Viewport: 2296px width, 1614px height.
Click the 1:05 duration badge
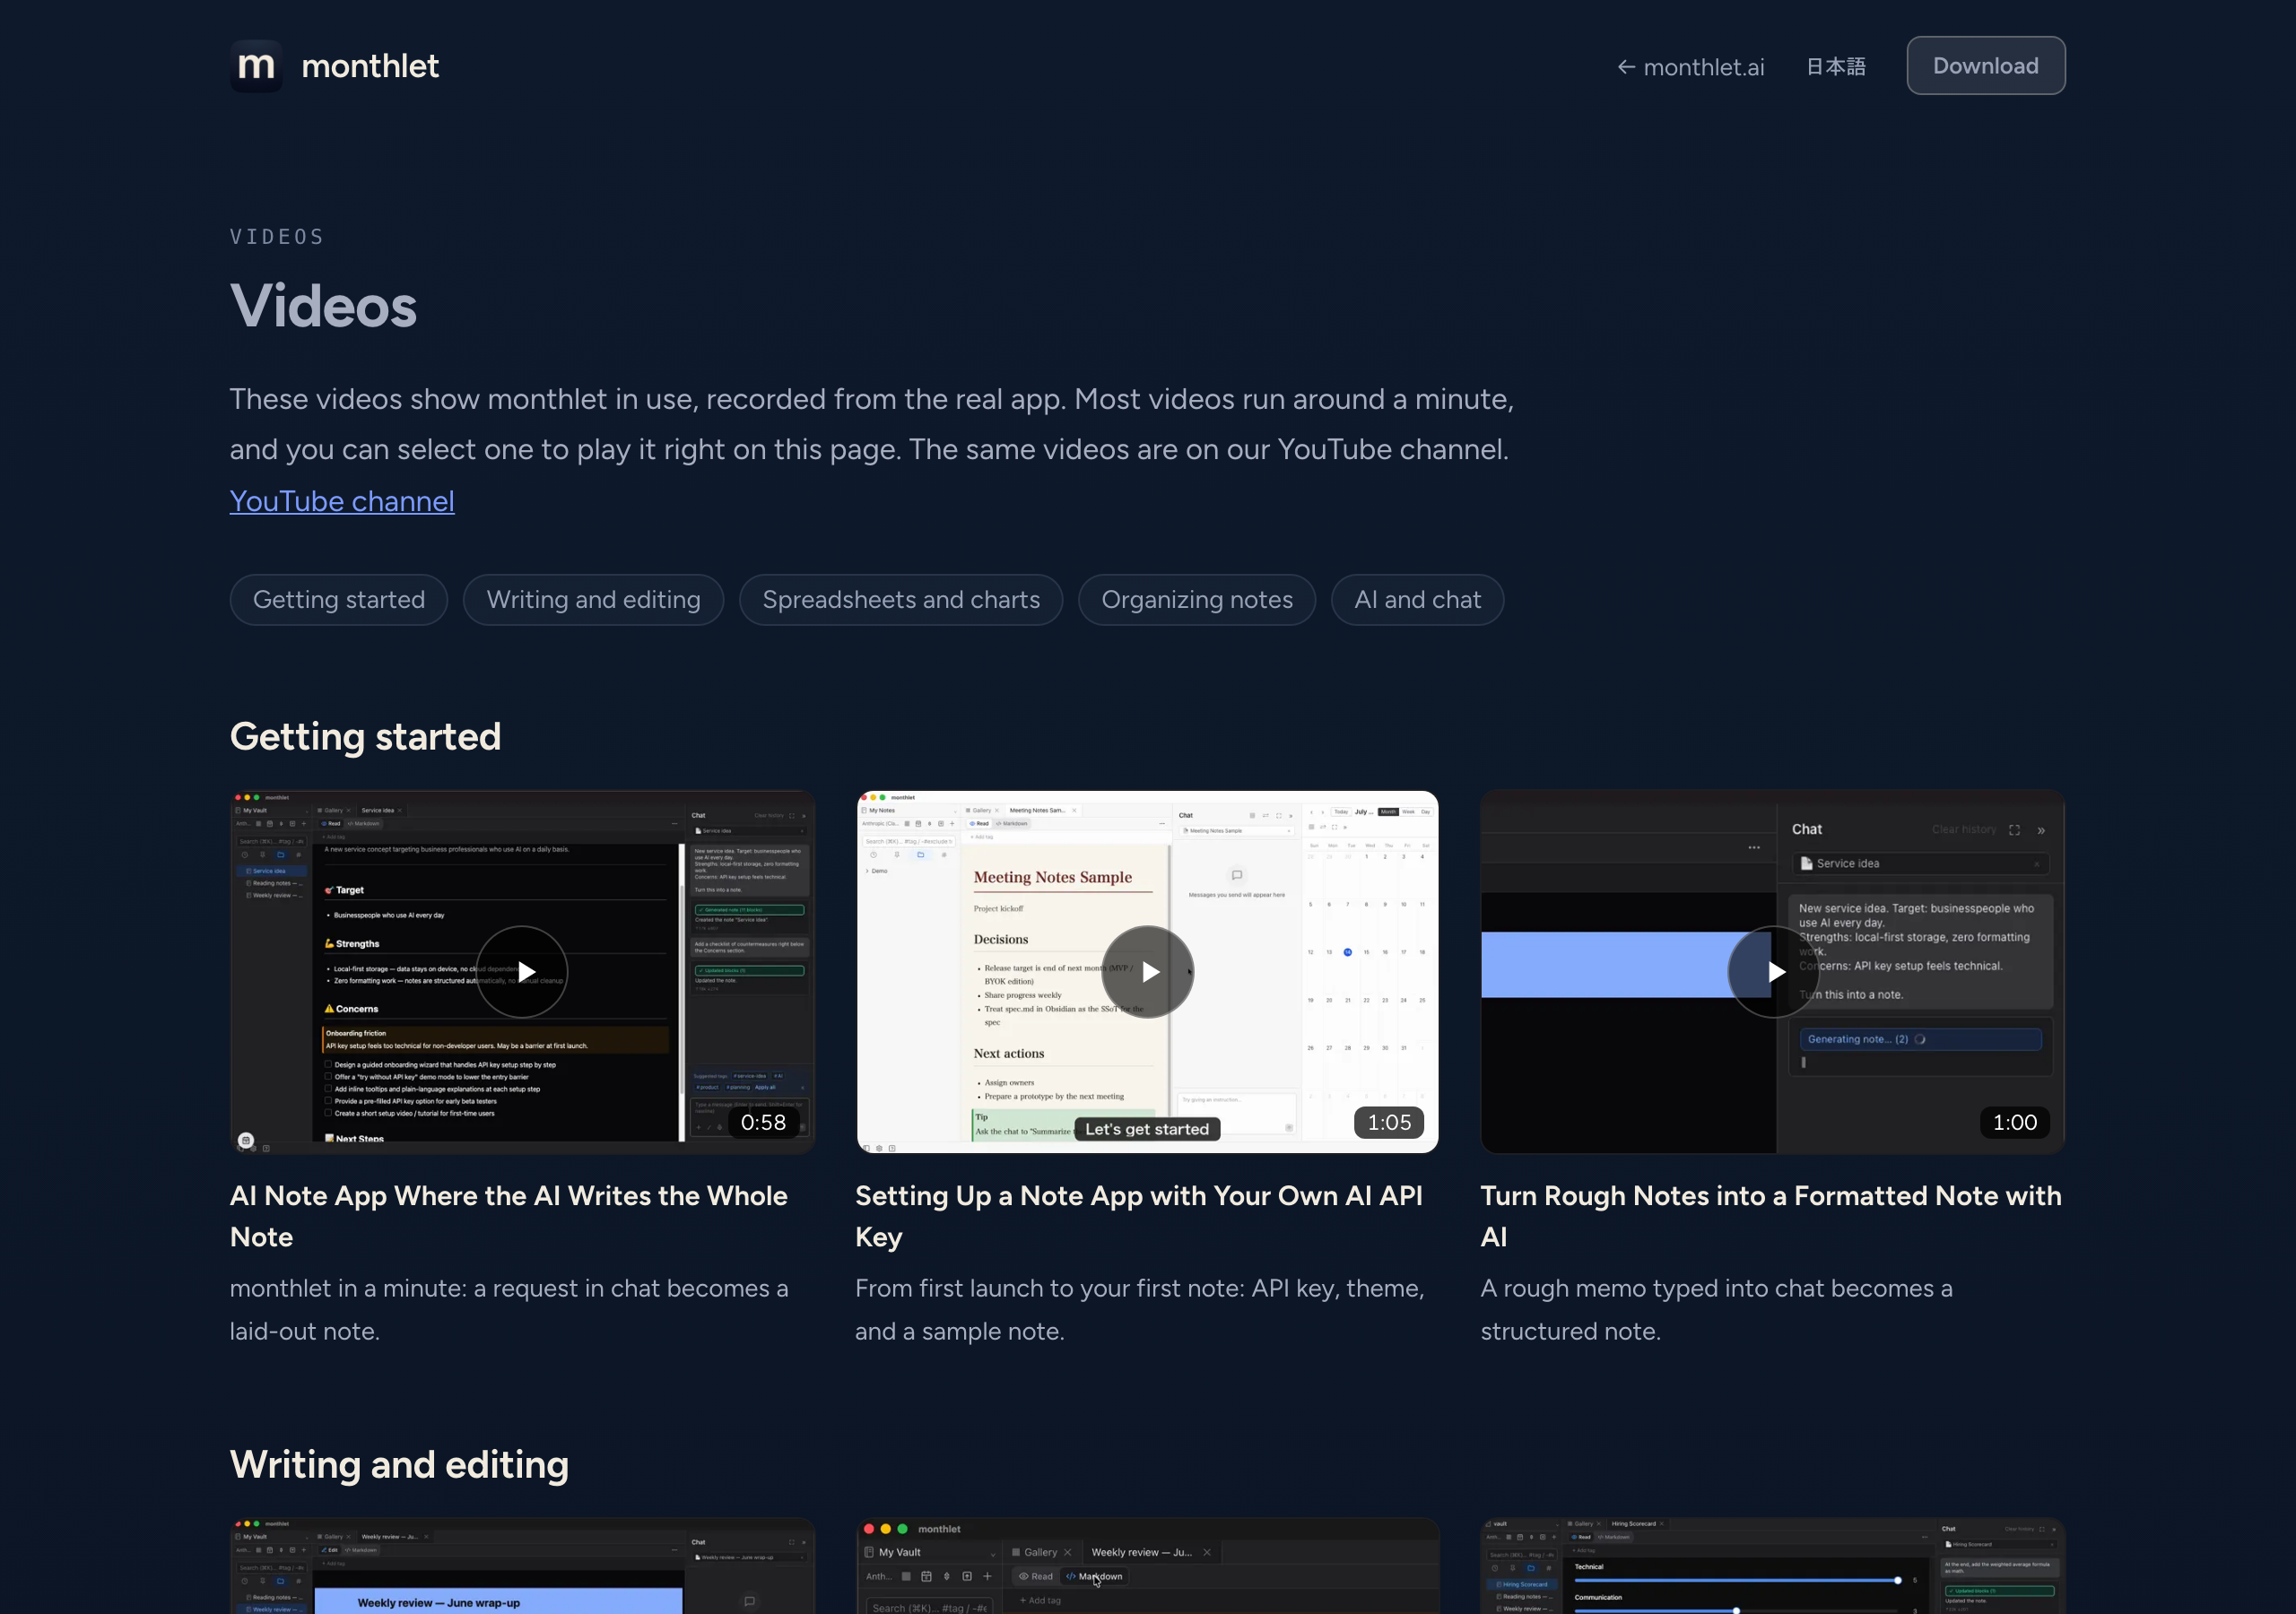(1389, 1122)
